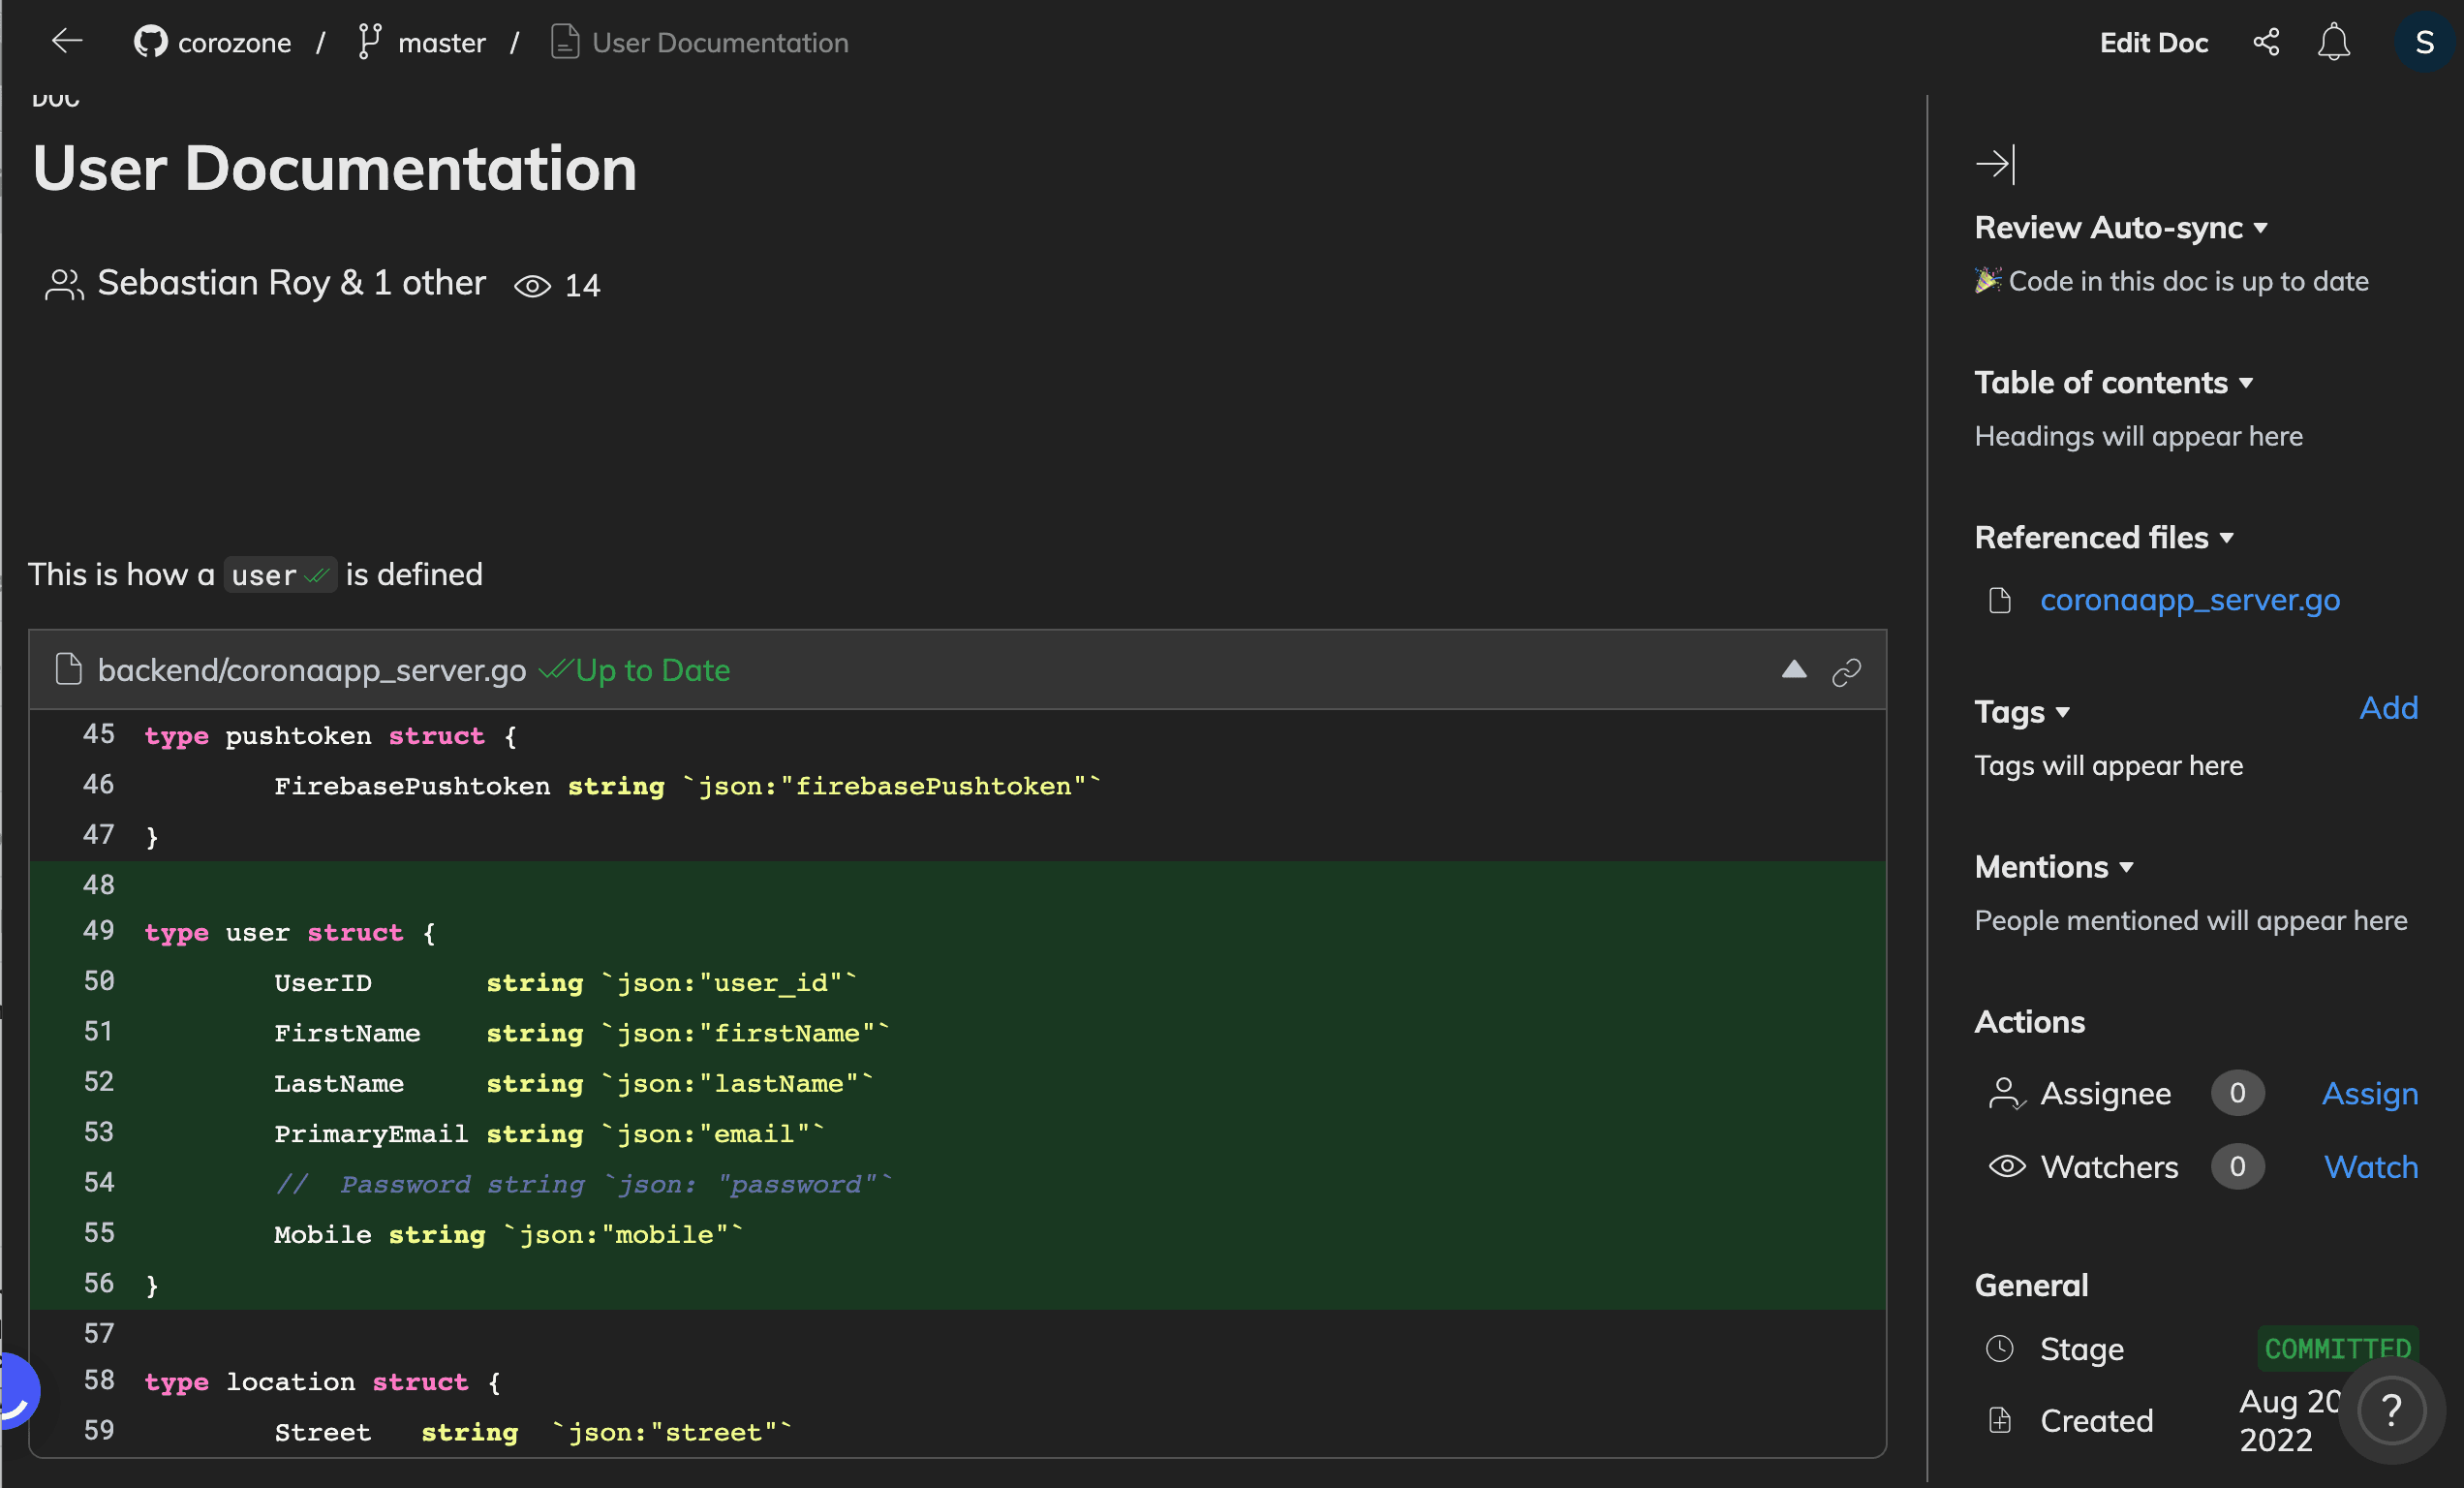
Task: Open the help question mark button
Action: click(2392, 1411)
